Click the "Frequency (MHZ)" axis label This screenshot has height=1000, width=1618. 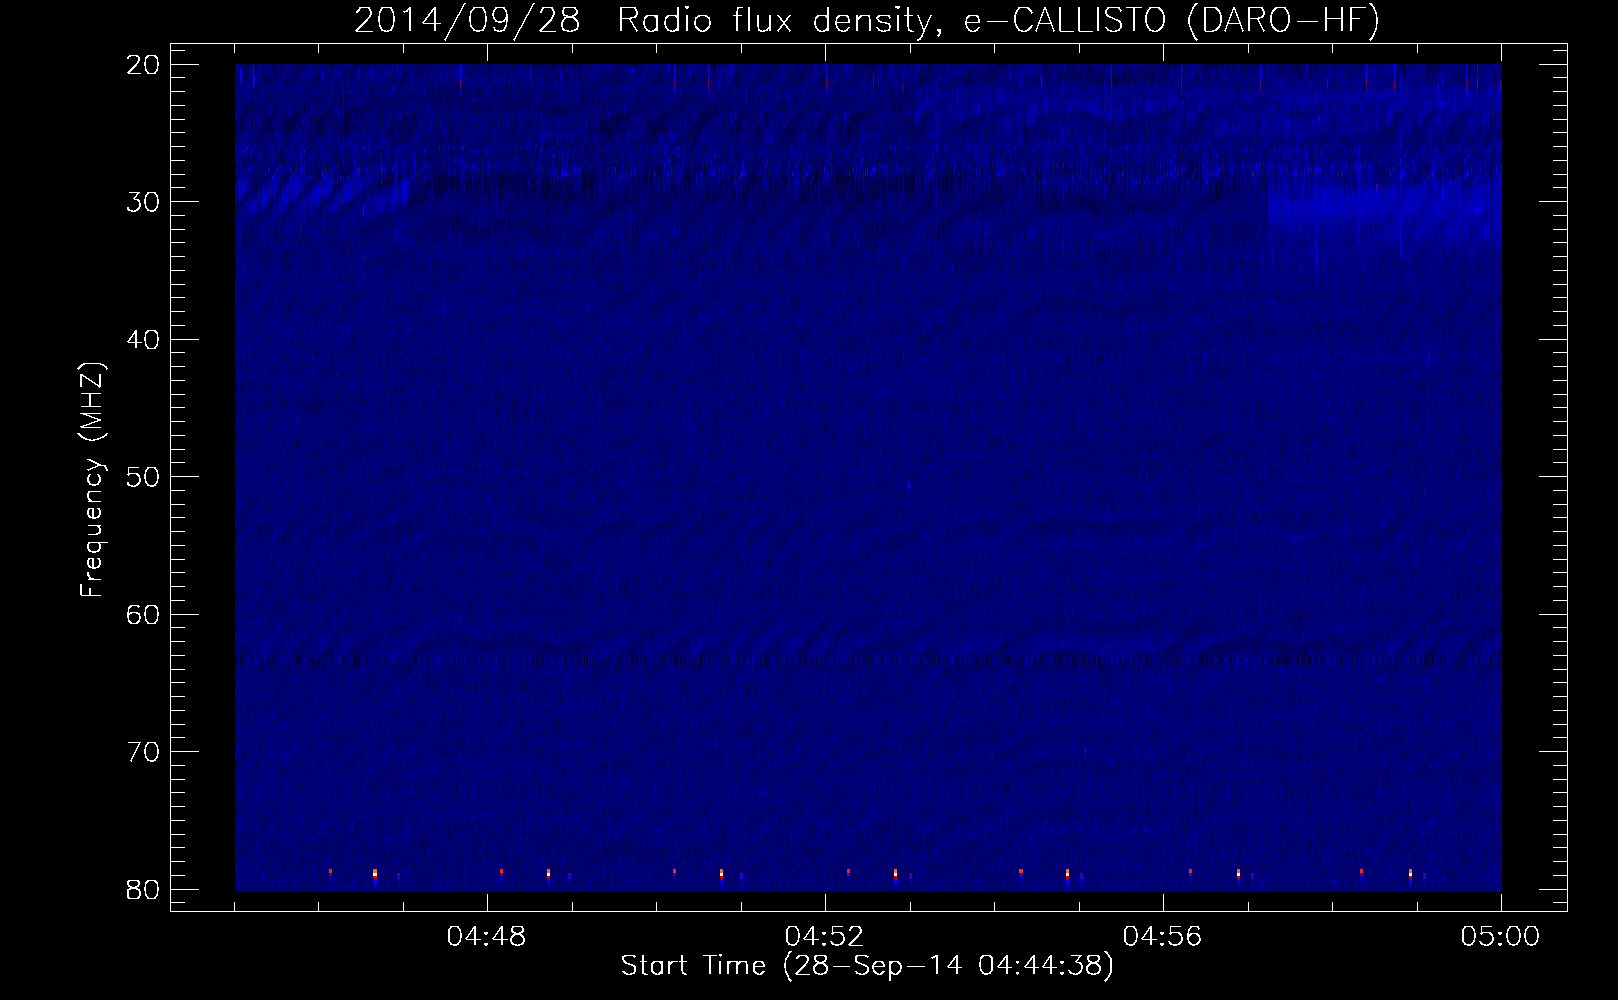(x=92, y=480)
